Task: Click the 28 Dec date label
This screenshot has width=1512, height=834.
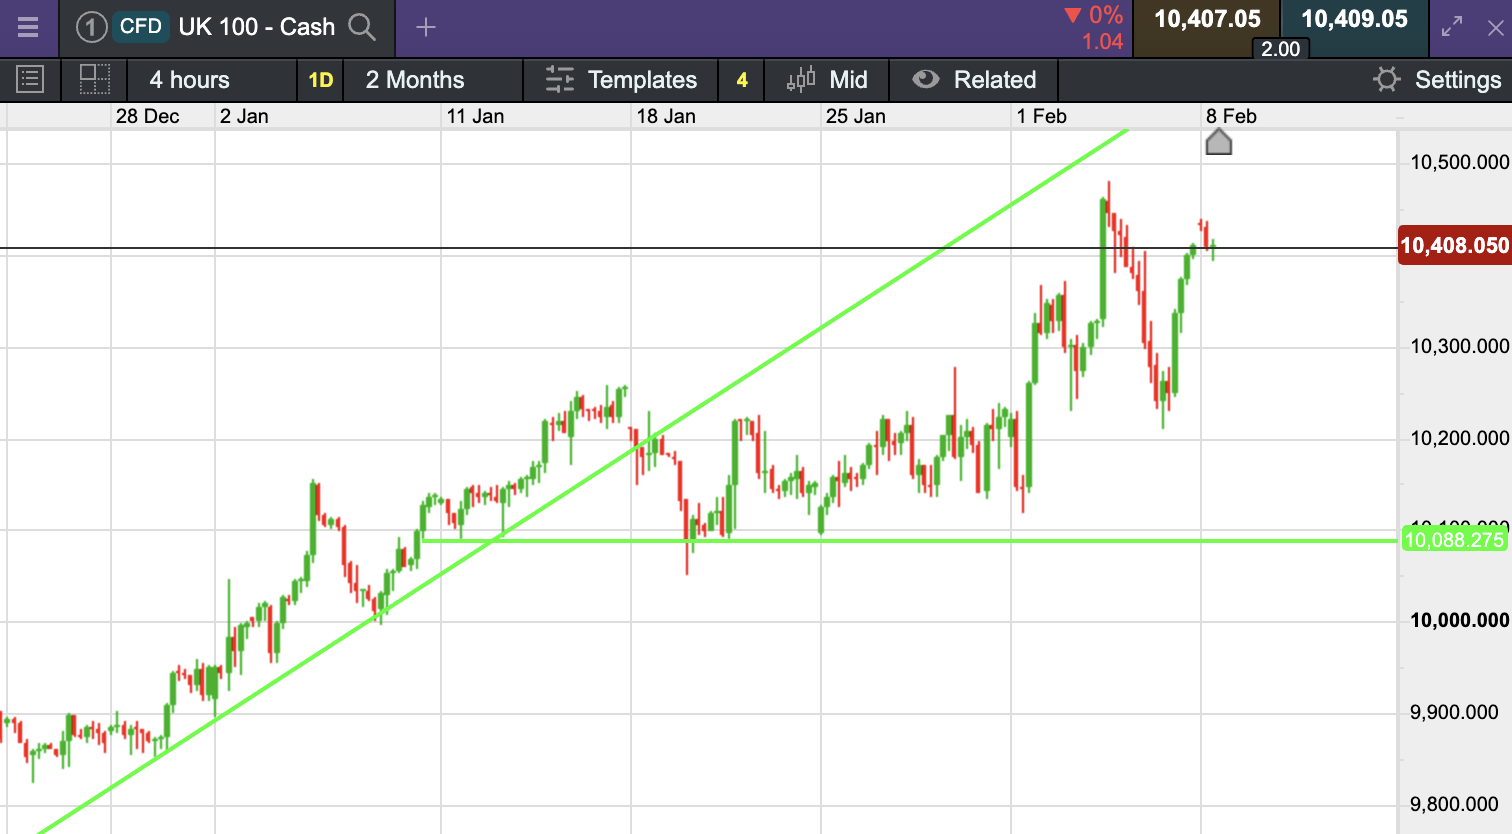Action: point(148,116)
